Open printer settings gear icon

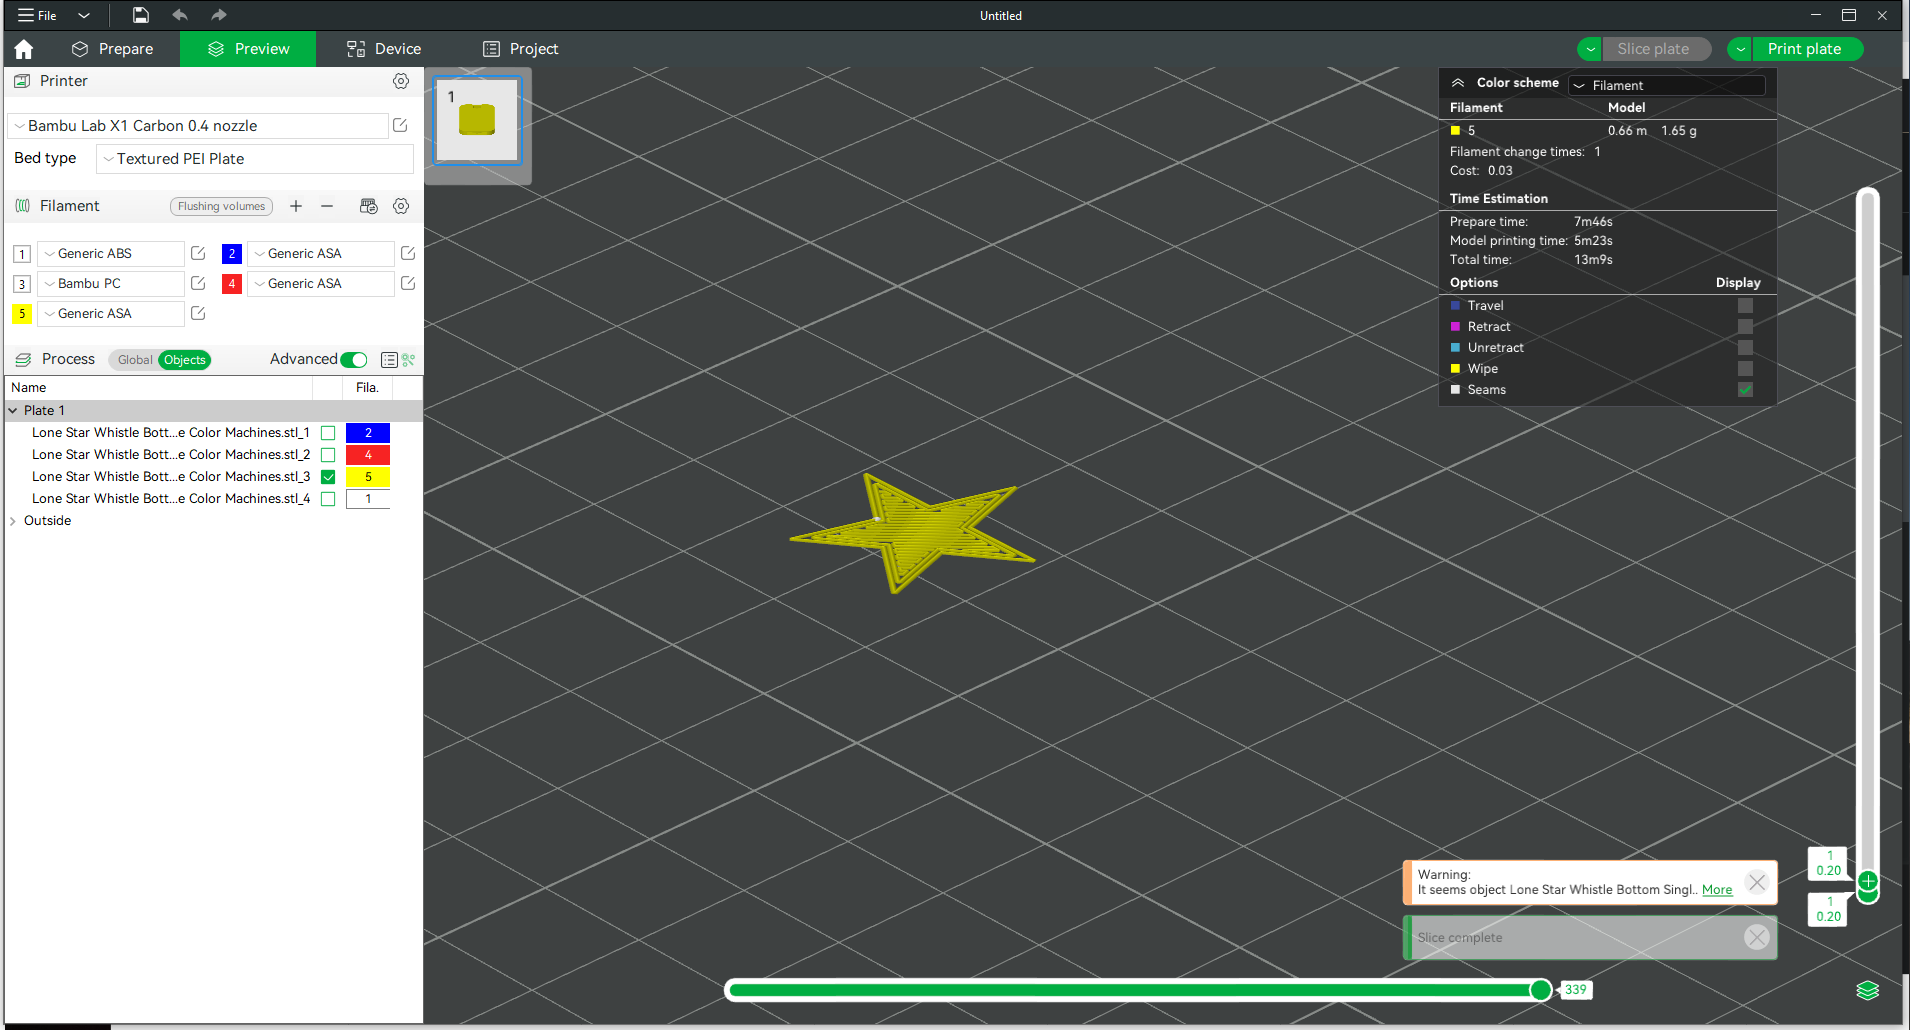coord(401,81)
